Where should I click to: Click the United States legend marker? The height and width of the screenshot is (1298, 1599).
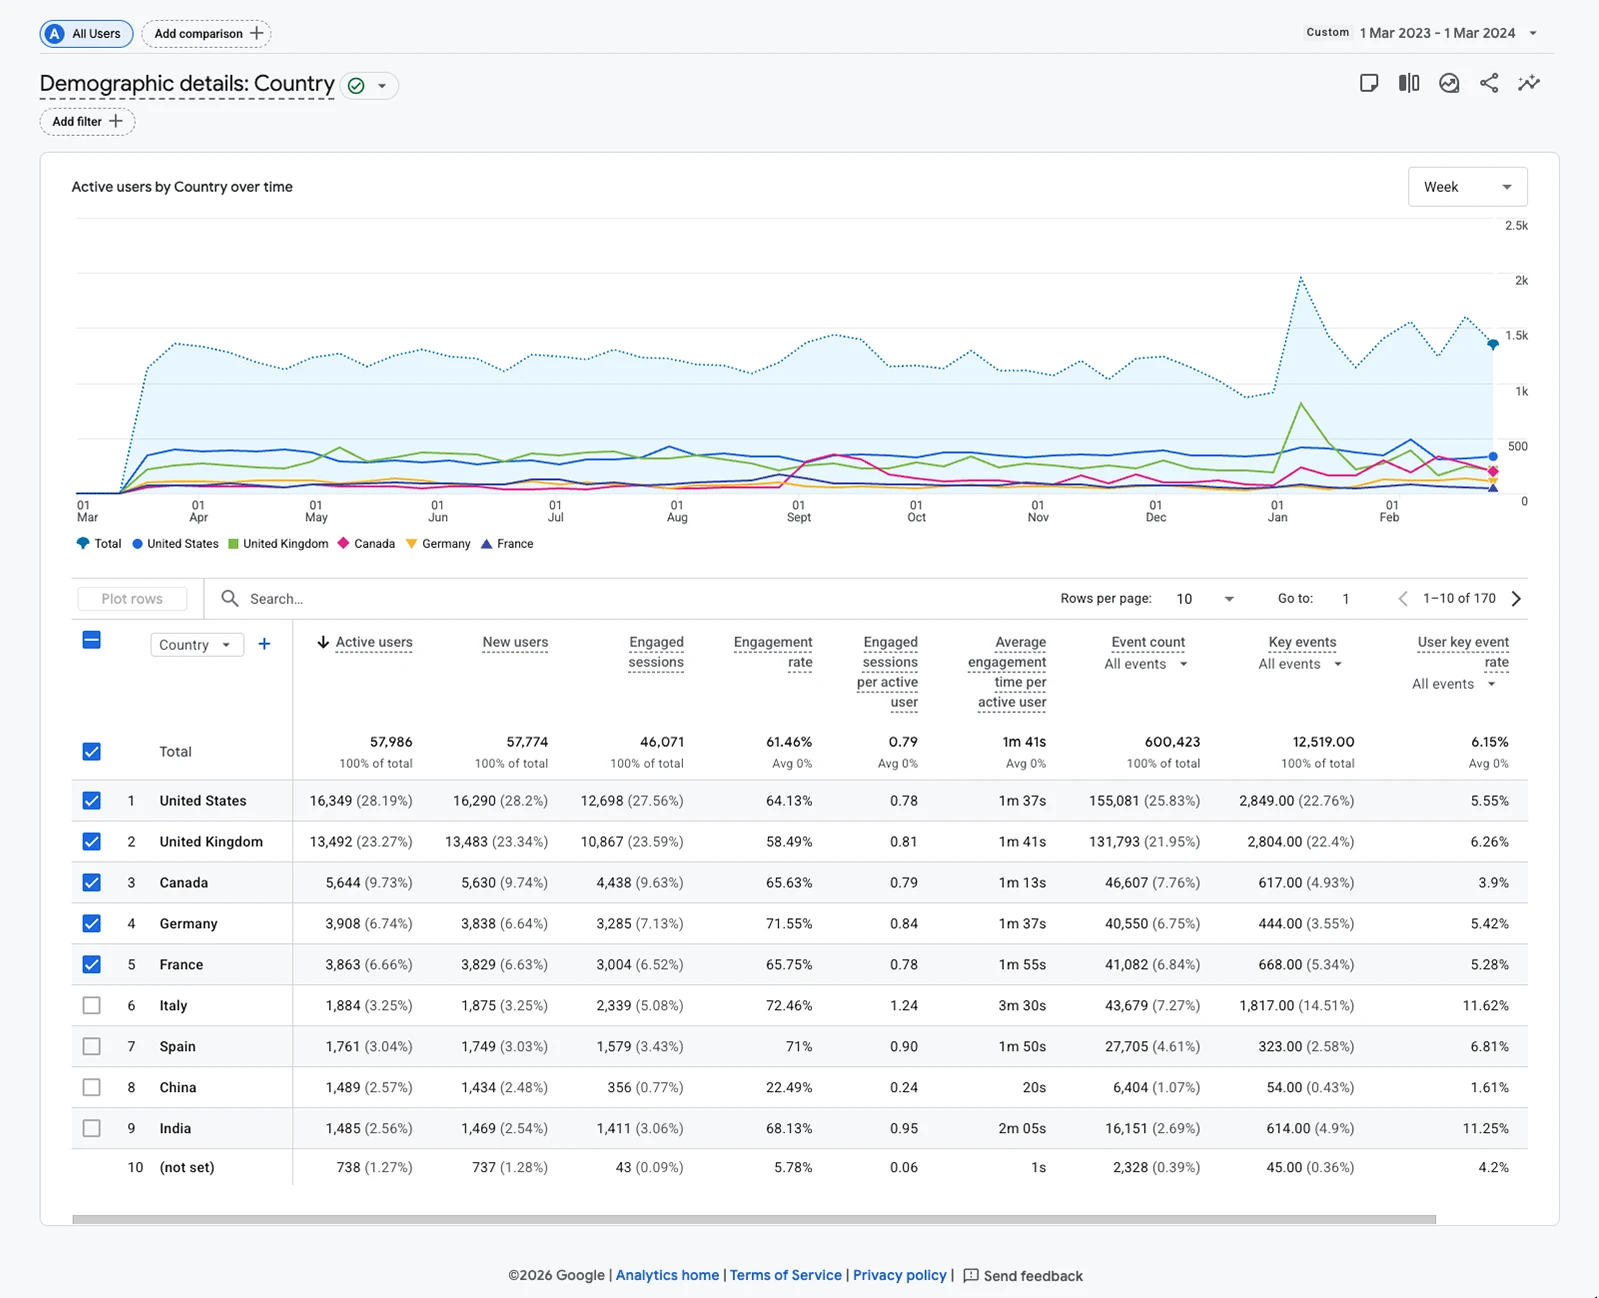[137, 544]
